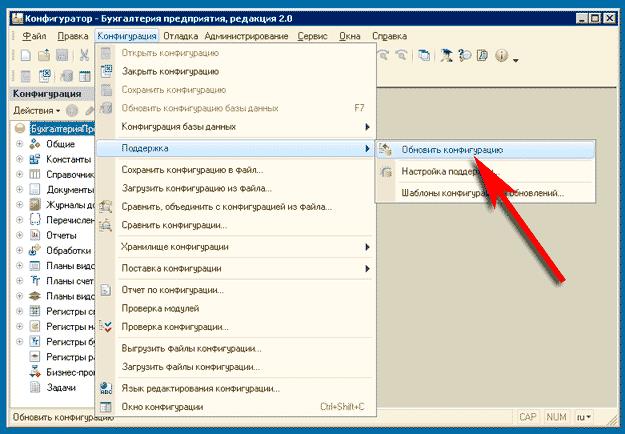Click the Общие node icon
625x434 pixels.
coord(35,144)
